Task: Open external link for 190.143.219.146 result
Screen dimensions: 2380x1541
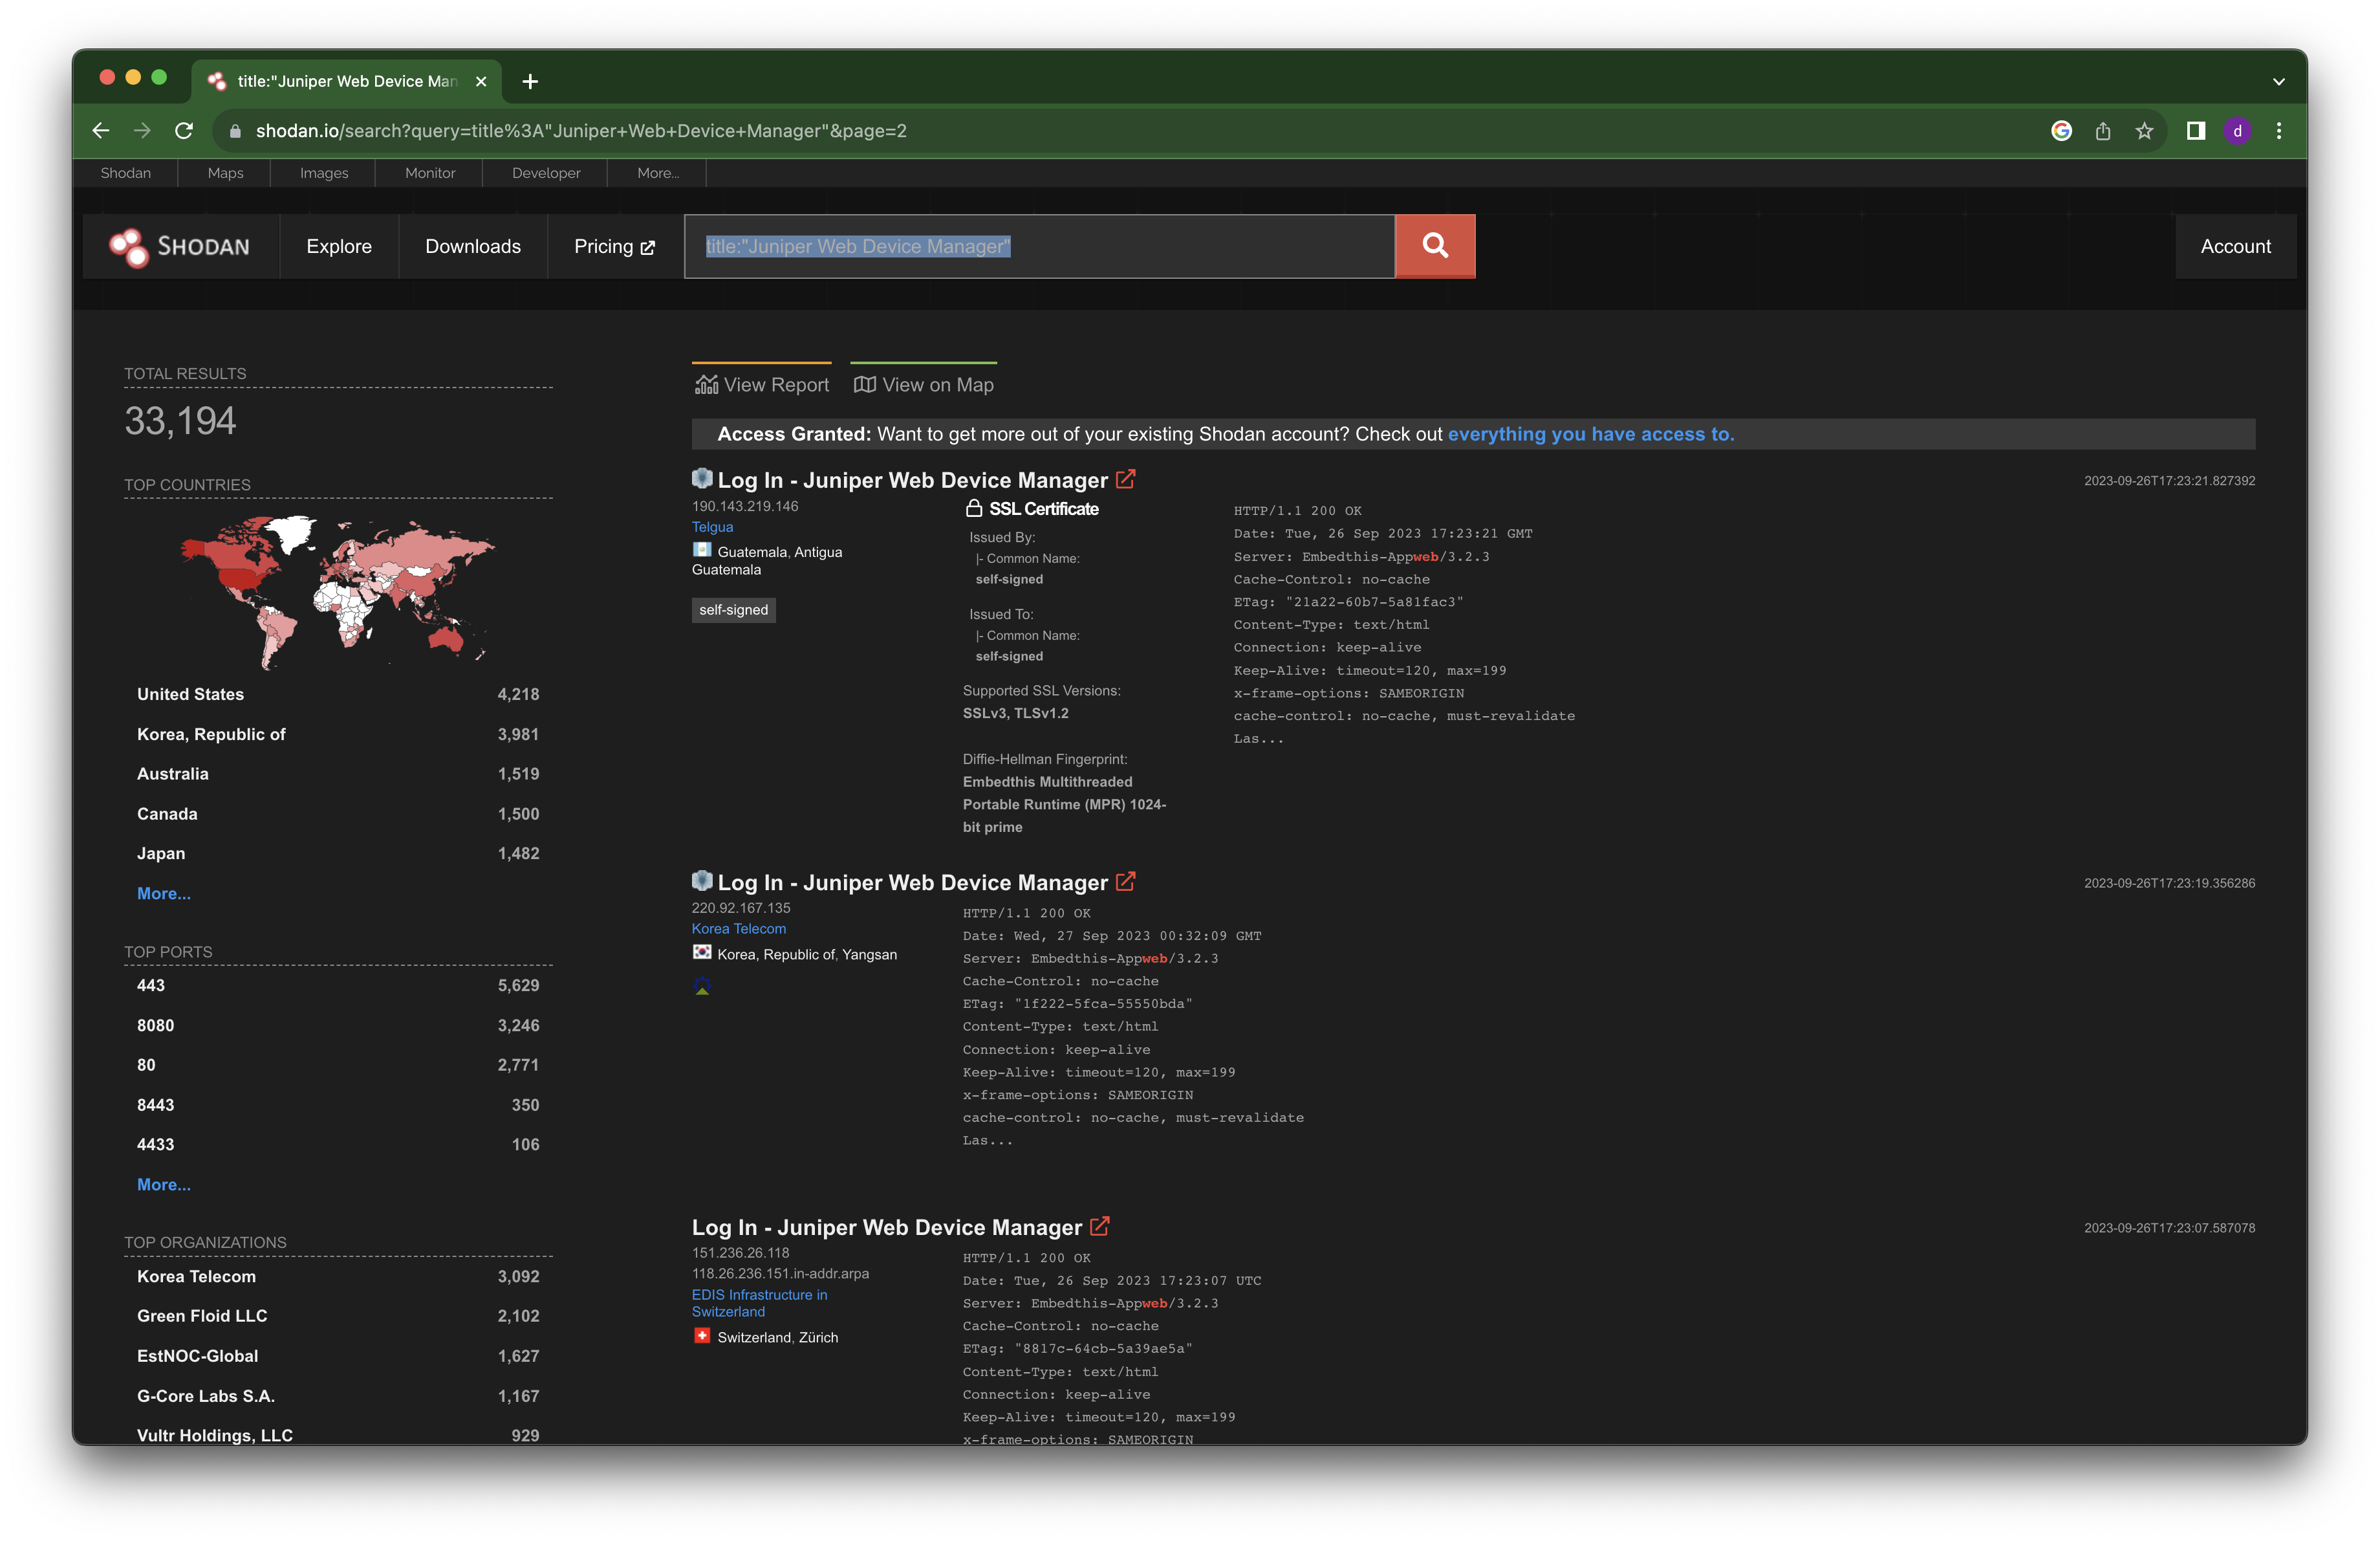Action: 1125,479
